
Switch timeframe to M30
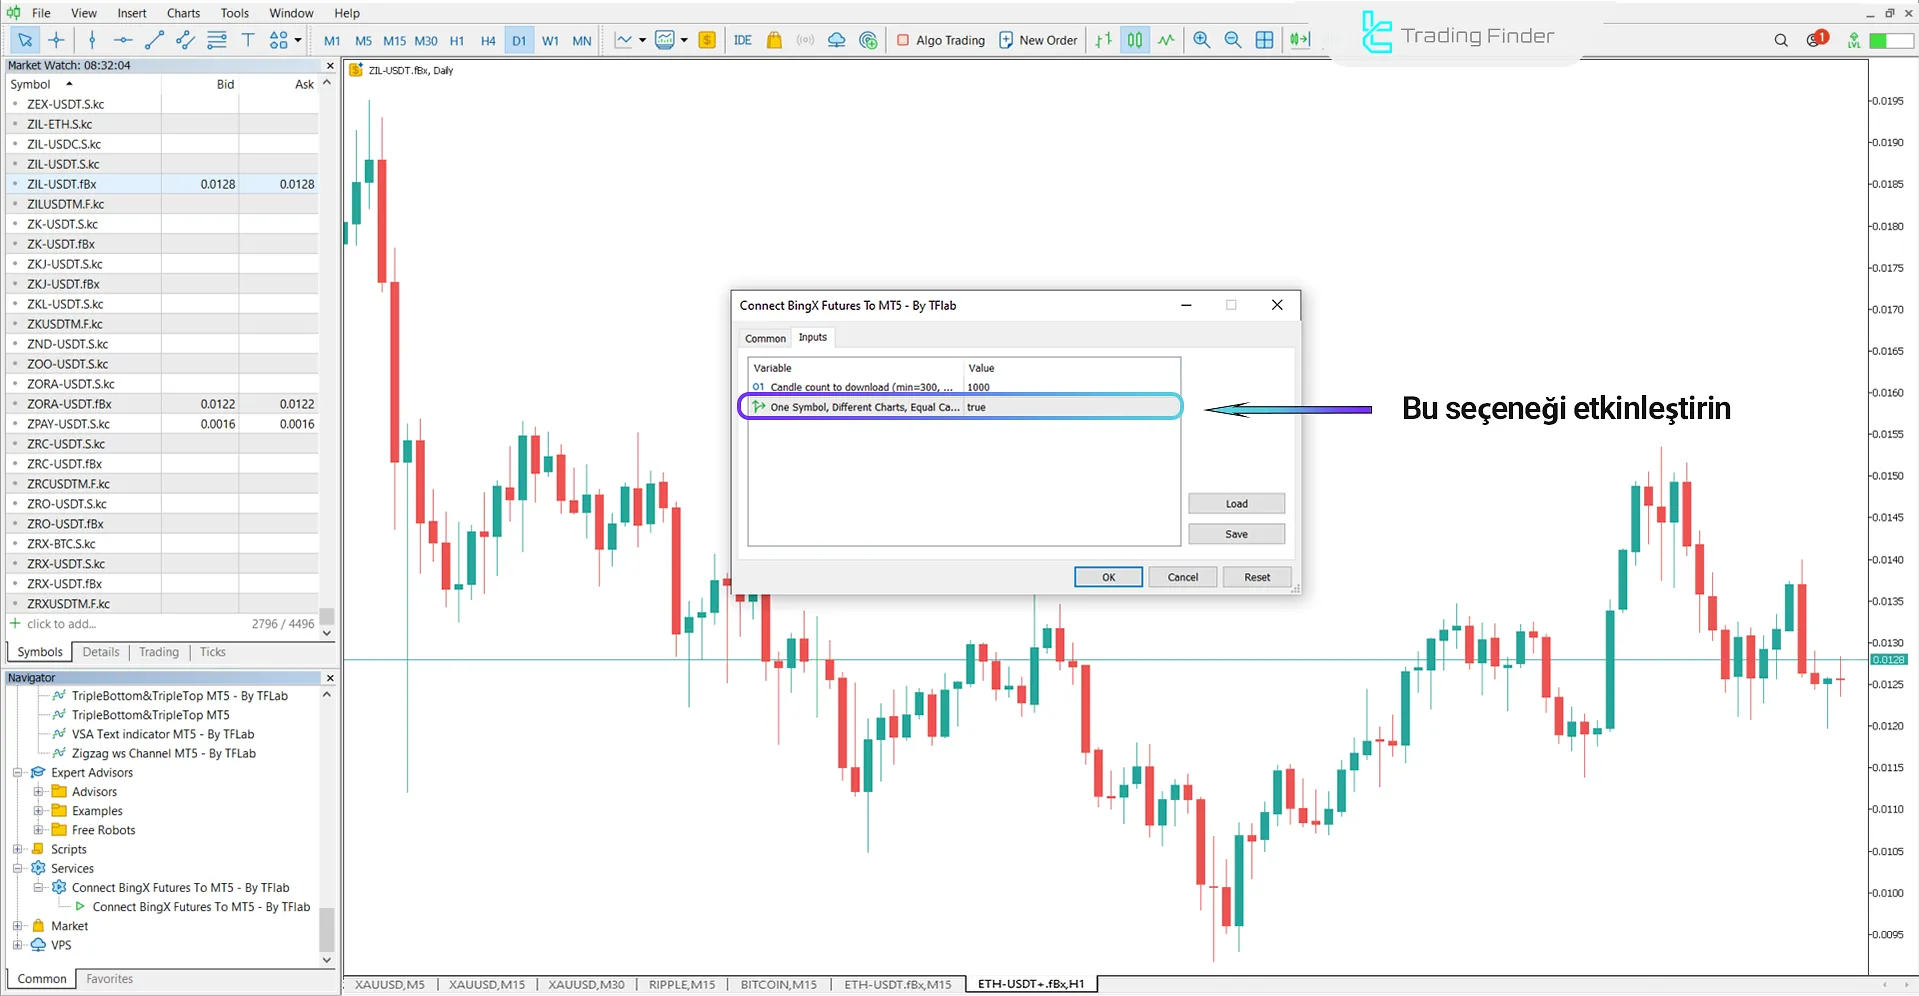point(426,41)
